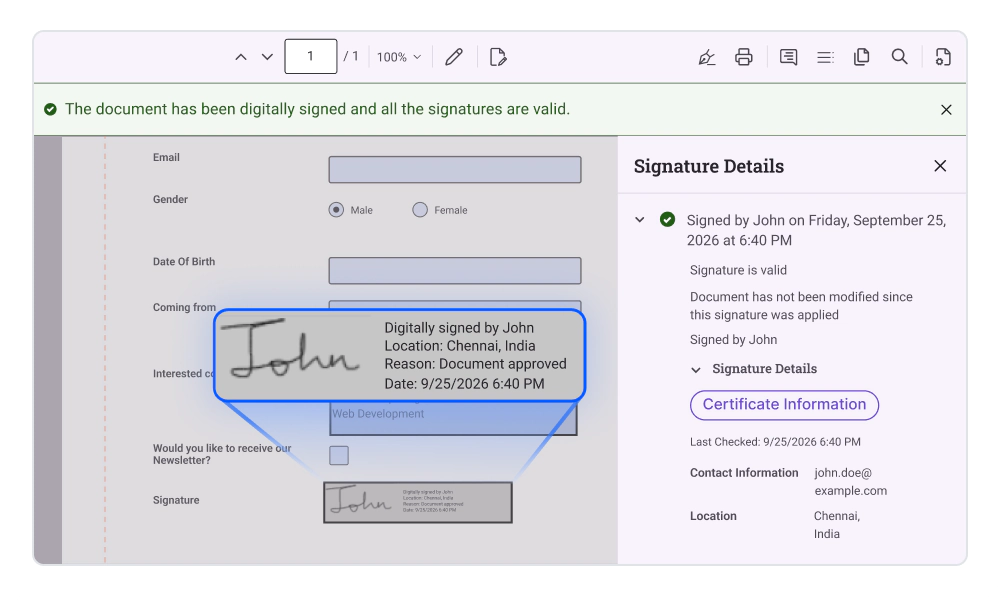
Task: Open the form designer icon
Action: [x=497, y=57]
